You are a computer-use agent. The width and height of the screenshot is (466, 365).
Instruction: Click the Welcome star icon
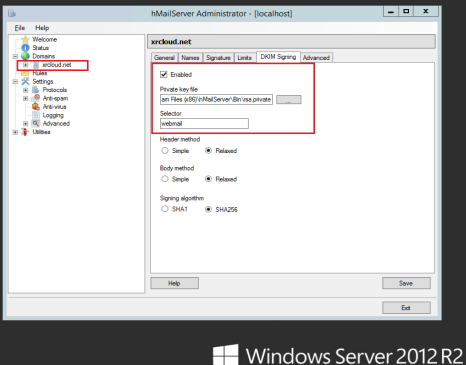(x=25, y=39)
